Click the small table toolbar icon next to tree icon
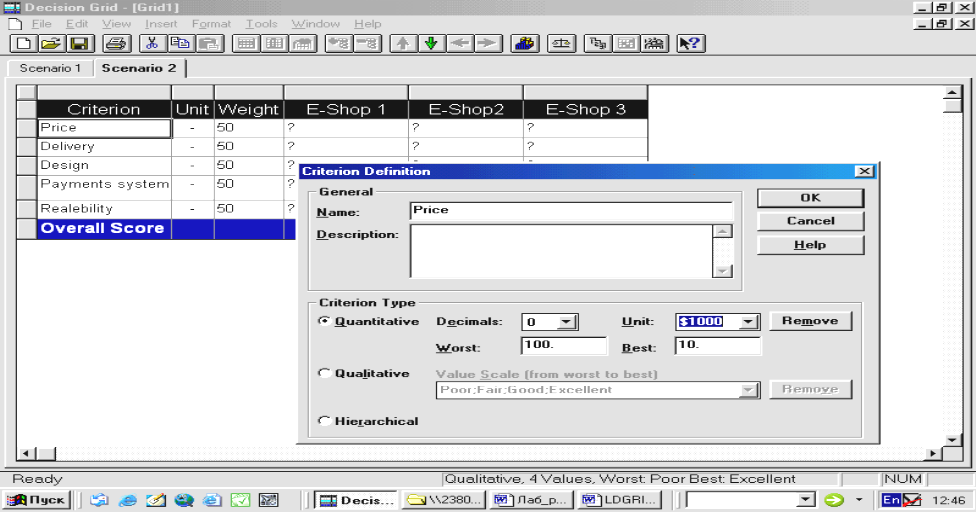 pos(626,44)
